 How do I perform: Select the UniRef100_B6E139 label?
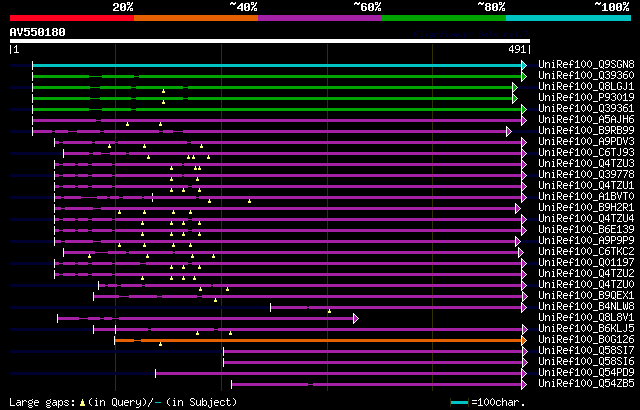coord(586,230)
